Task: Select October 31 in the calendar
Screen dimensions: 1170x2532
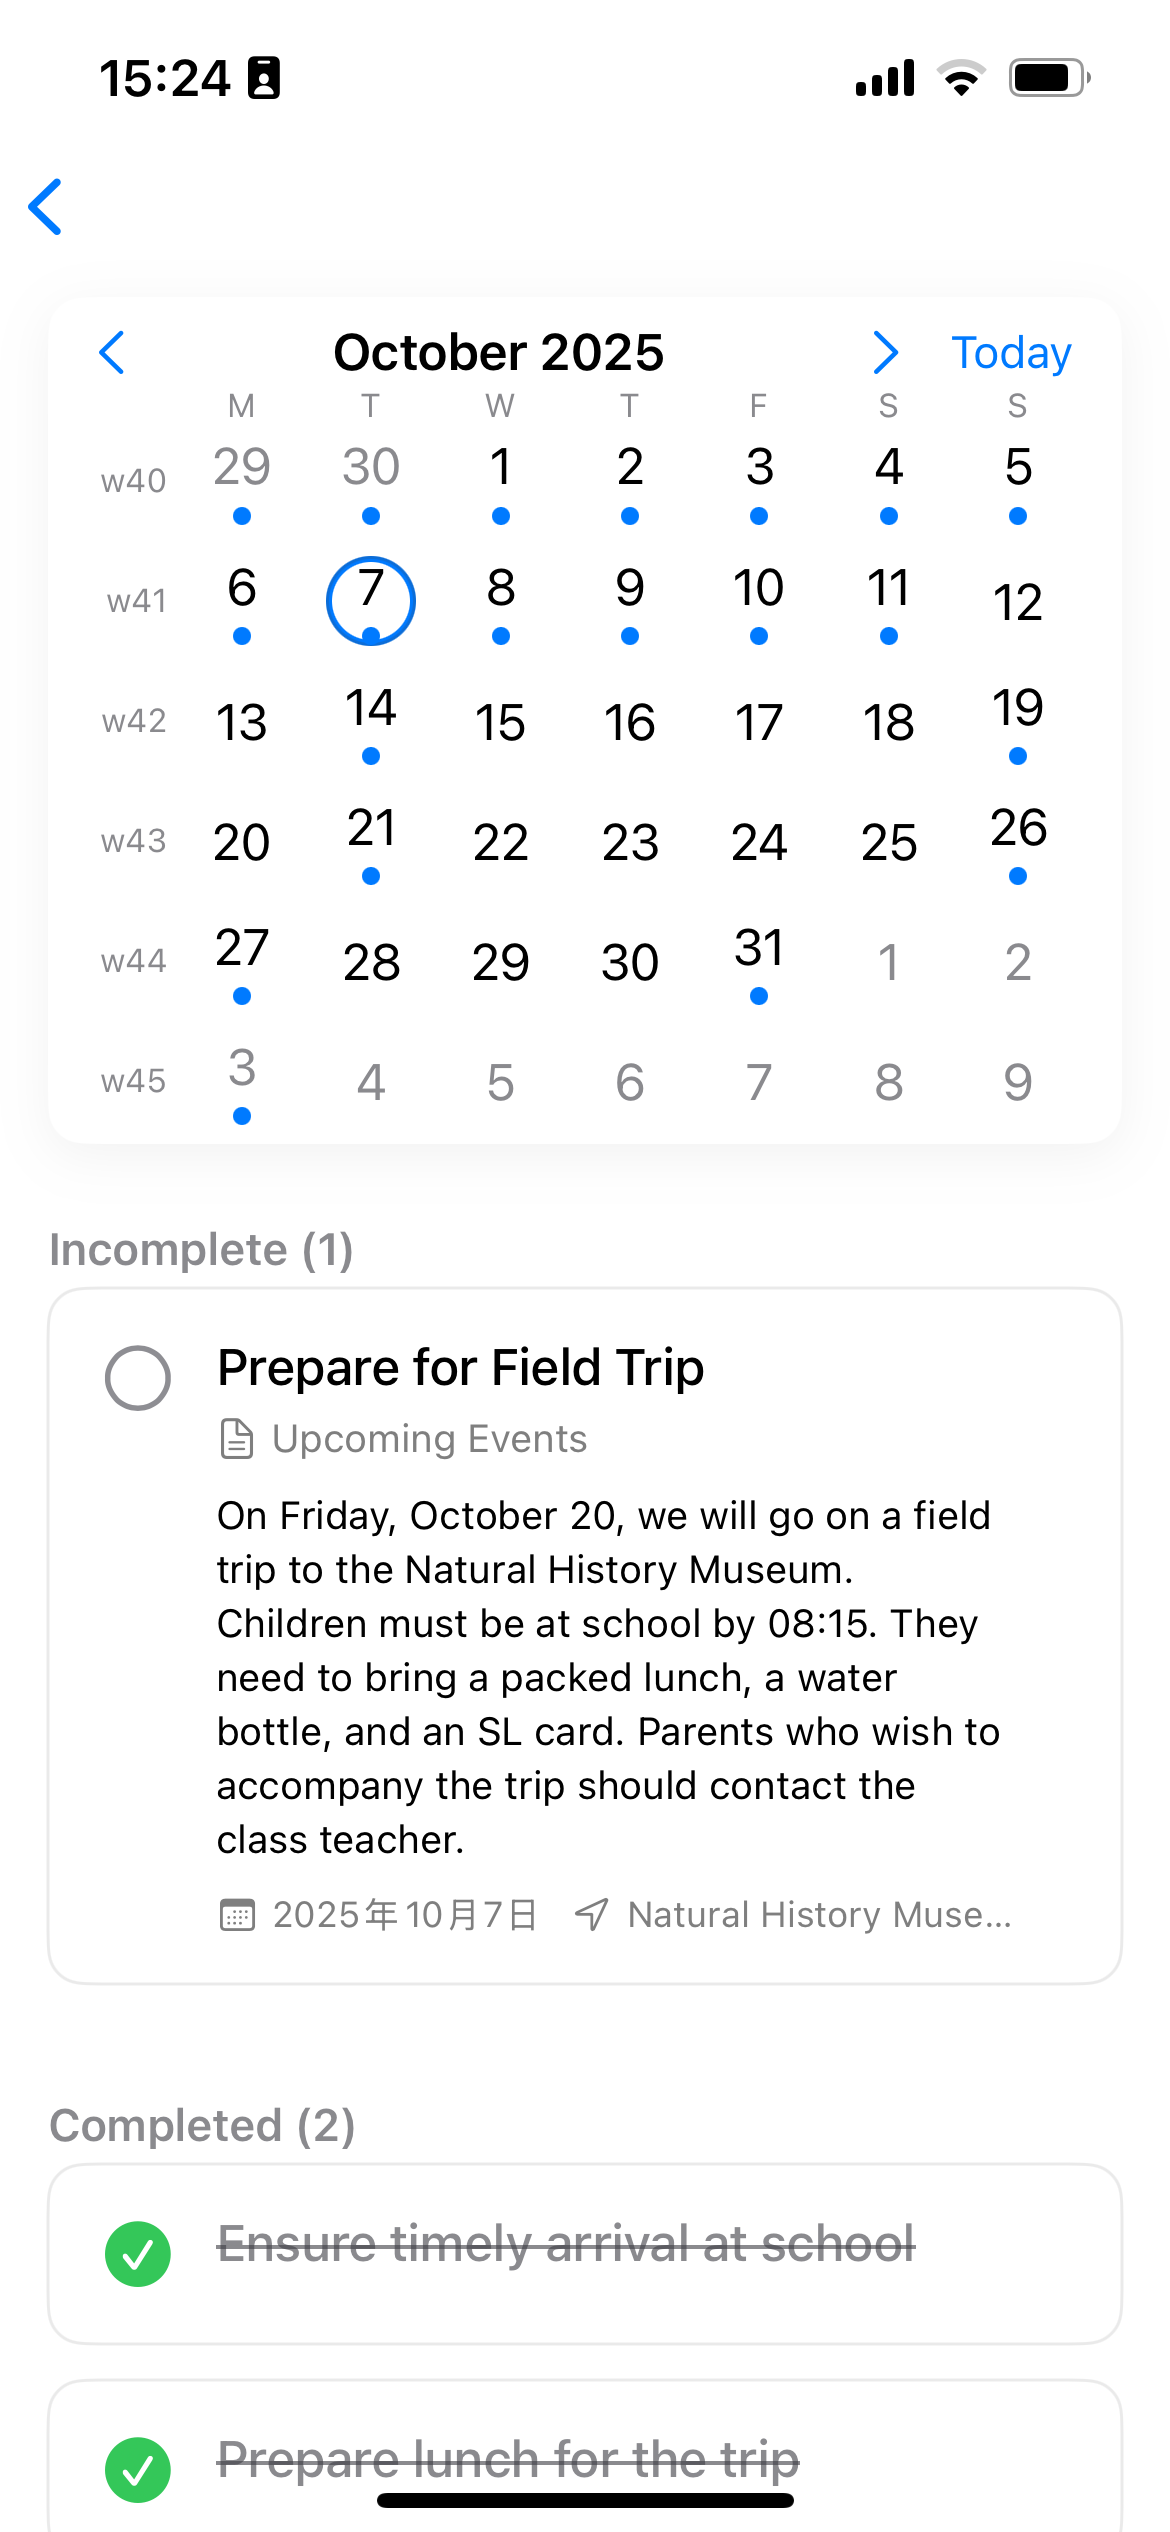Action: pos(759,960)
